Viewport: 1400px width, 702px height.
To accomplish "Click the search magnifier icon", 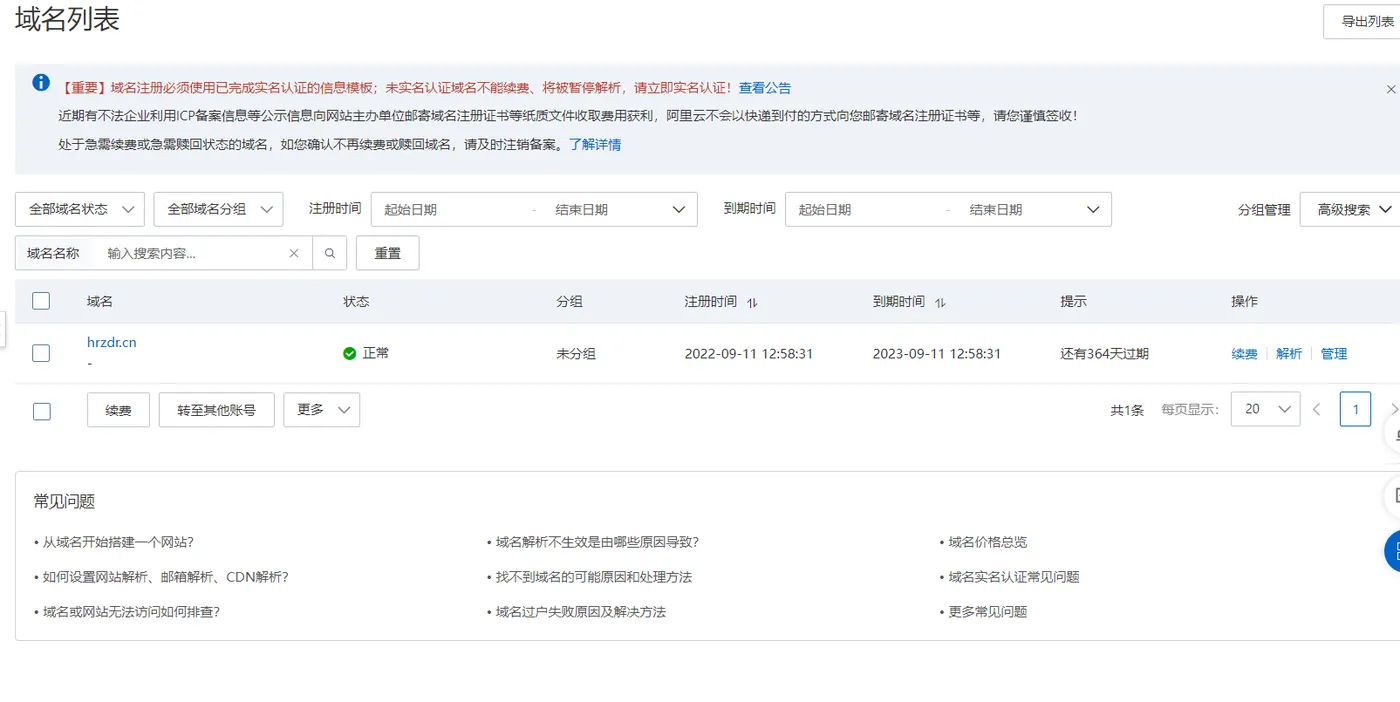I will tap(330, 253).
